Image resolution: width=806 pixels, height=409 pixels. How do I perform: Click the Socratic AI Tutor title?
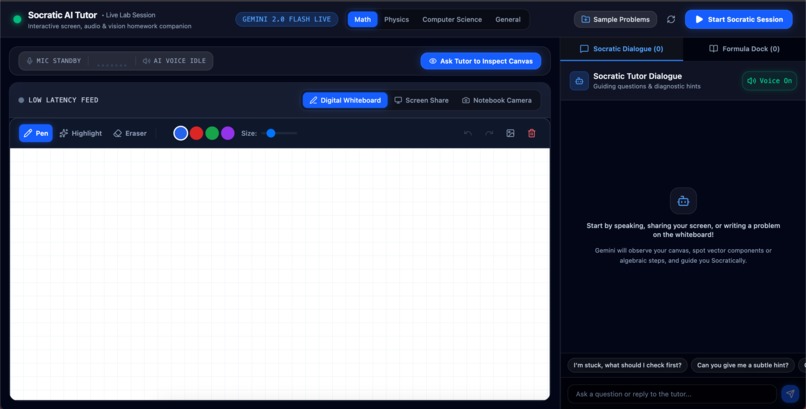point(62,15)
